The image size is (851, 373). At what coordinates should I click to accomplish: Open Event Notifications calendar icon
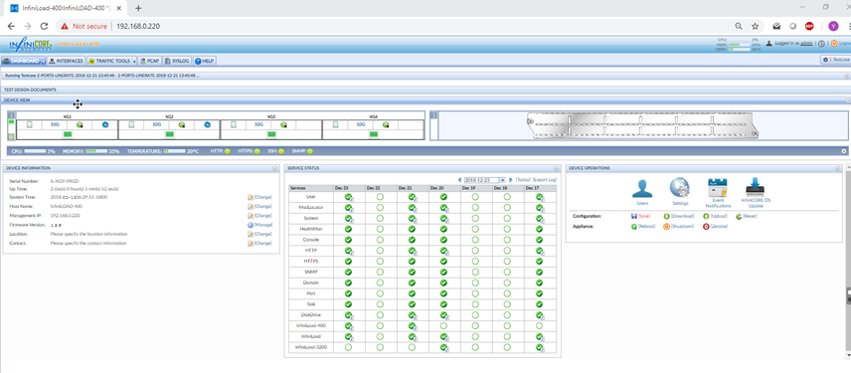pyautogui.click(x=717, y=187)
